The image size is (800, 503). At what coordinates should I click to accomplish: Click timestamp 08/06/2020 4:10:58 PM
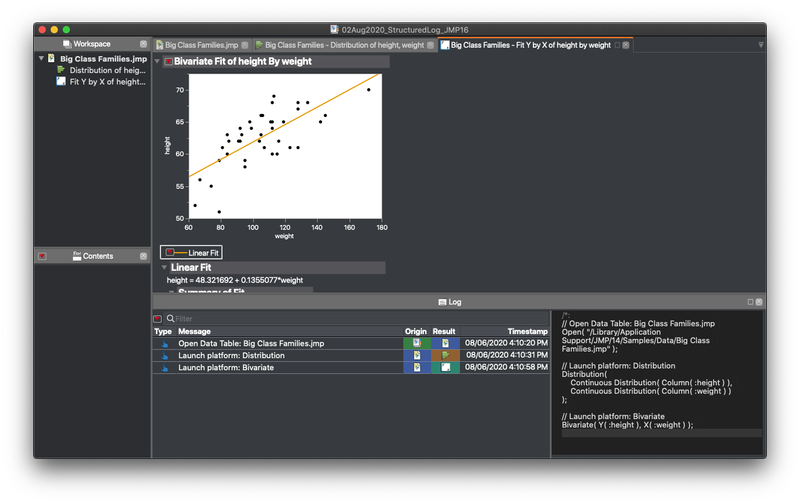click(506, 367)
